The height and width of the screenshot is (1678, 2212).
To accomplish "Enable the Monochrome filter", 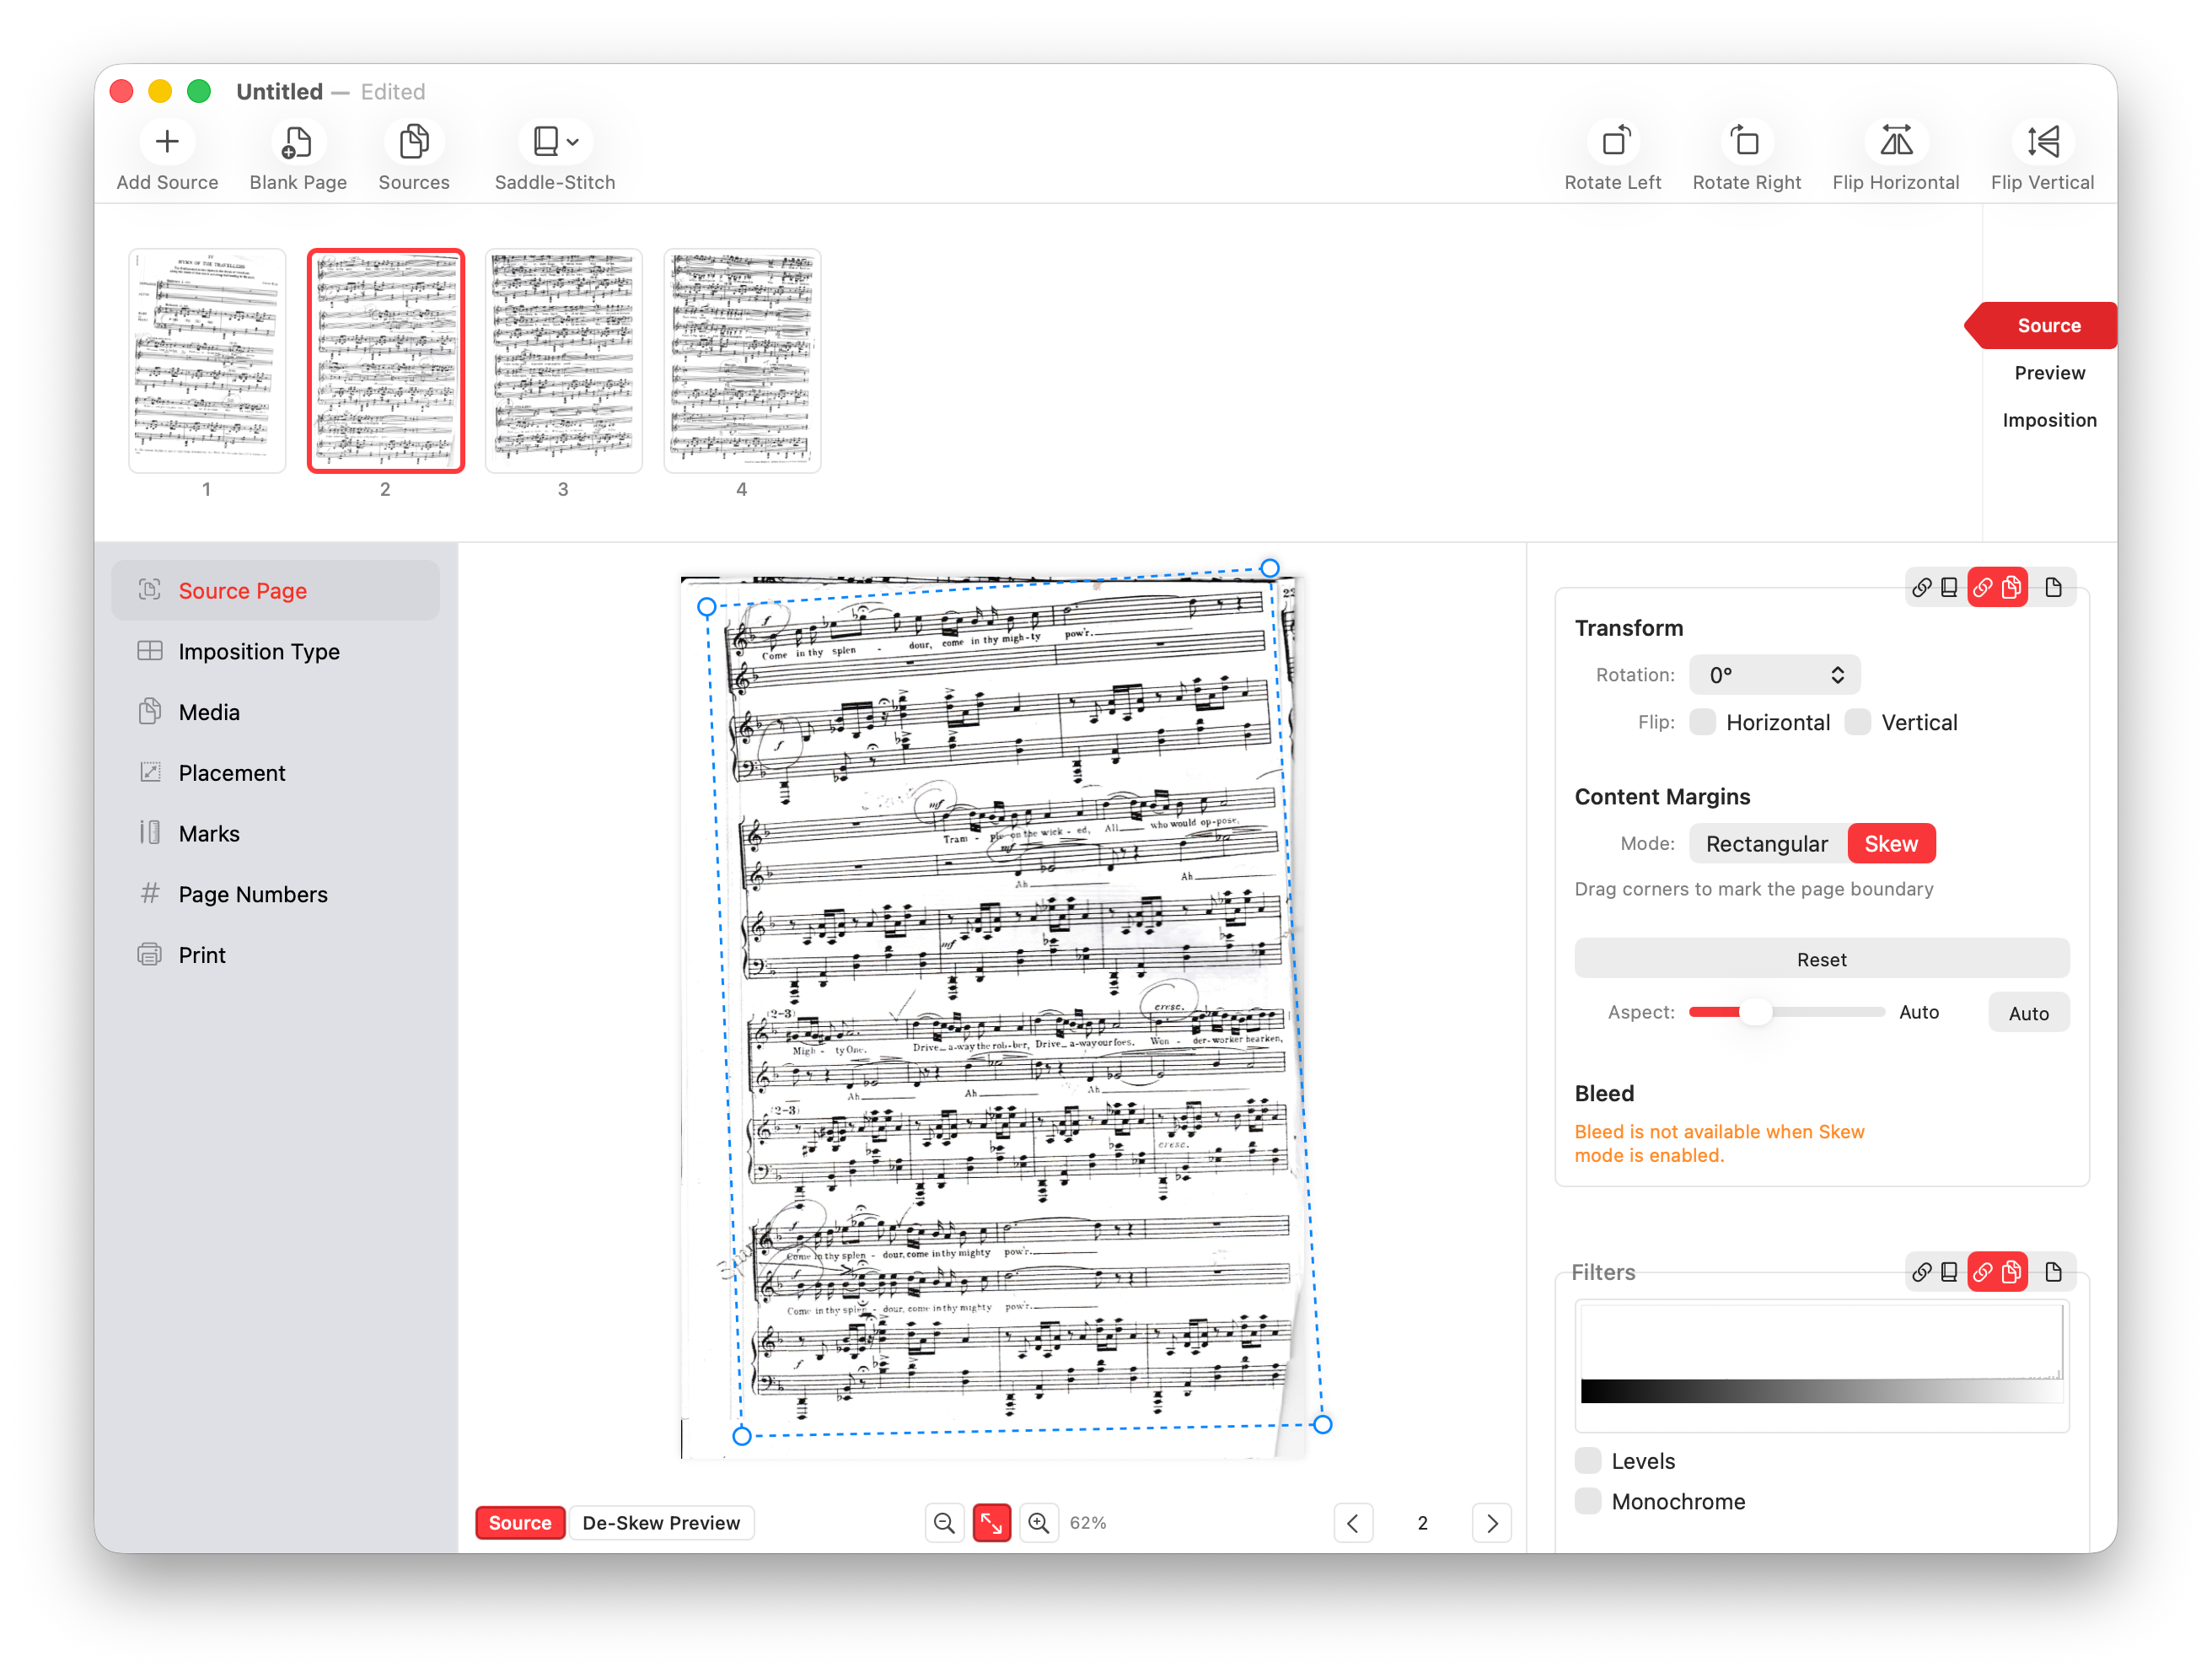I will [1587, 1501].
